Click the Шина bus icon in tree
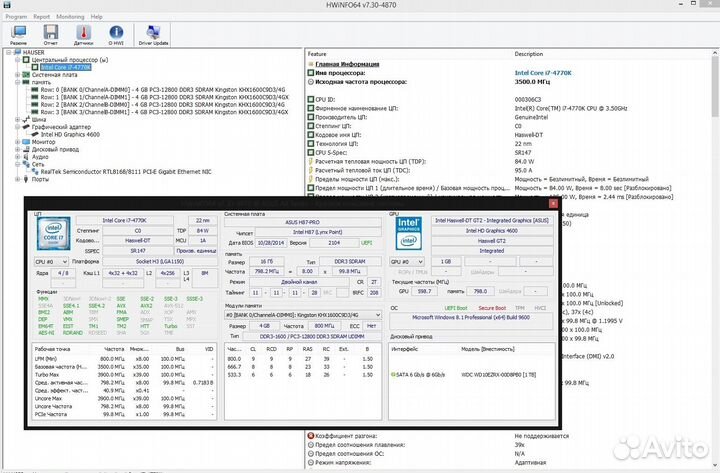This screenshot has height=473, width=720. pos(26,119)
